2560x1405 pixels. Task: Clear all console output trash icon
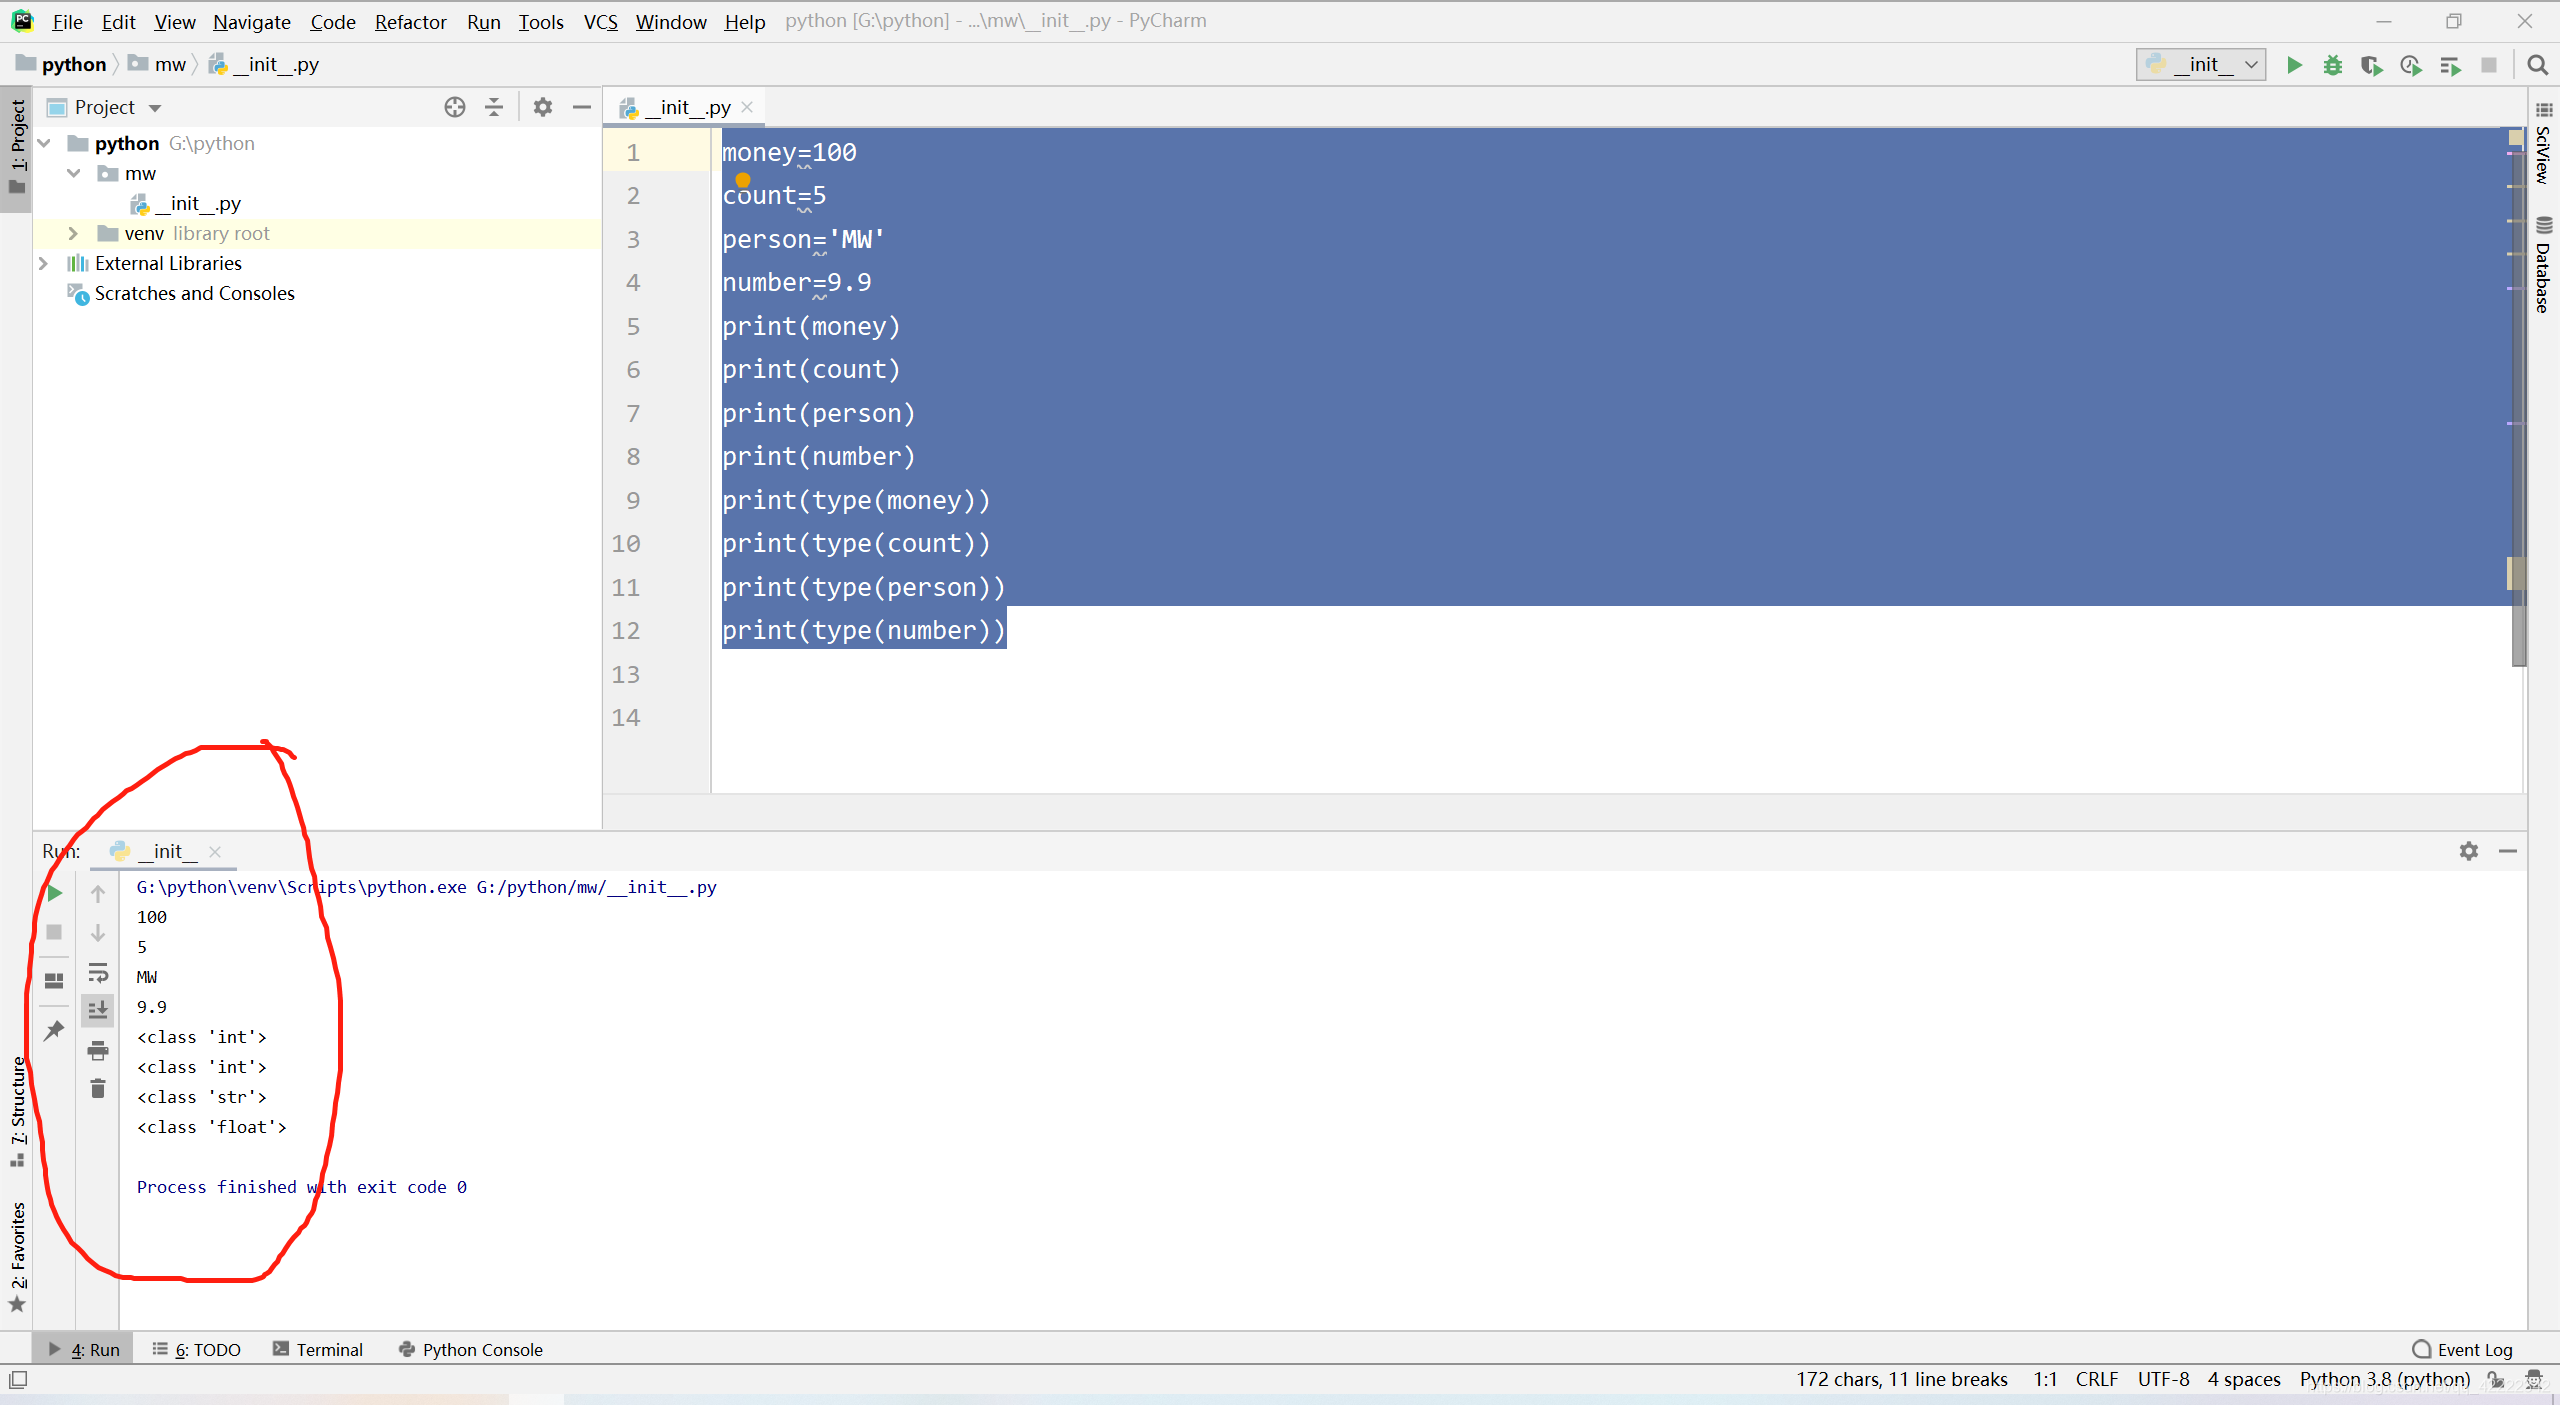(x=98, y=1088)
